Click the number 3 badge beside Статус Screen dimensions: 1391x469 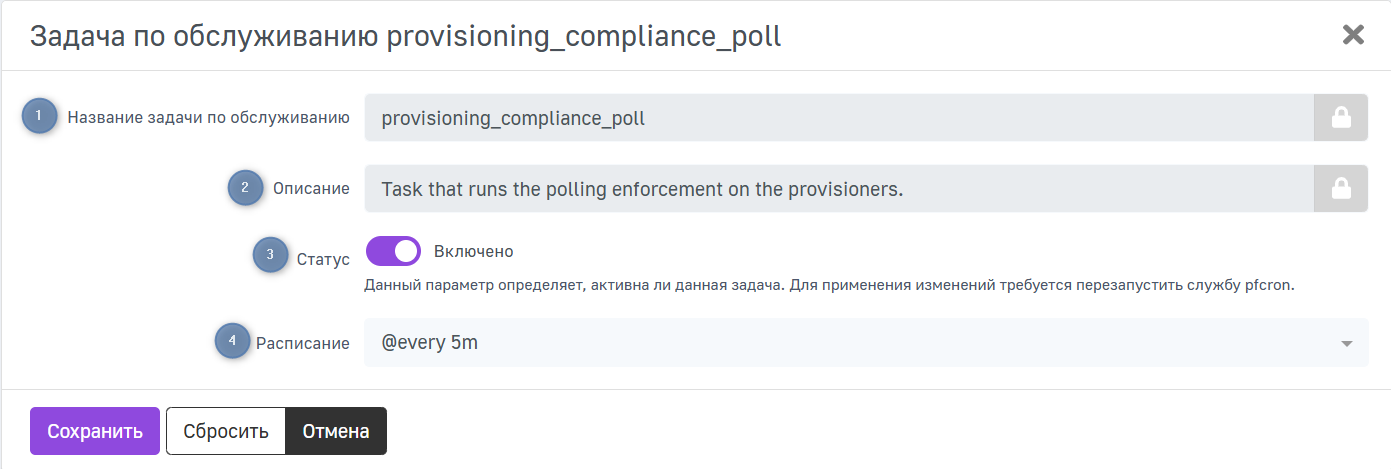point(269,255)
